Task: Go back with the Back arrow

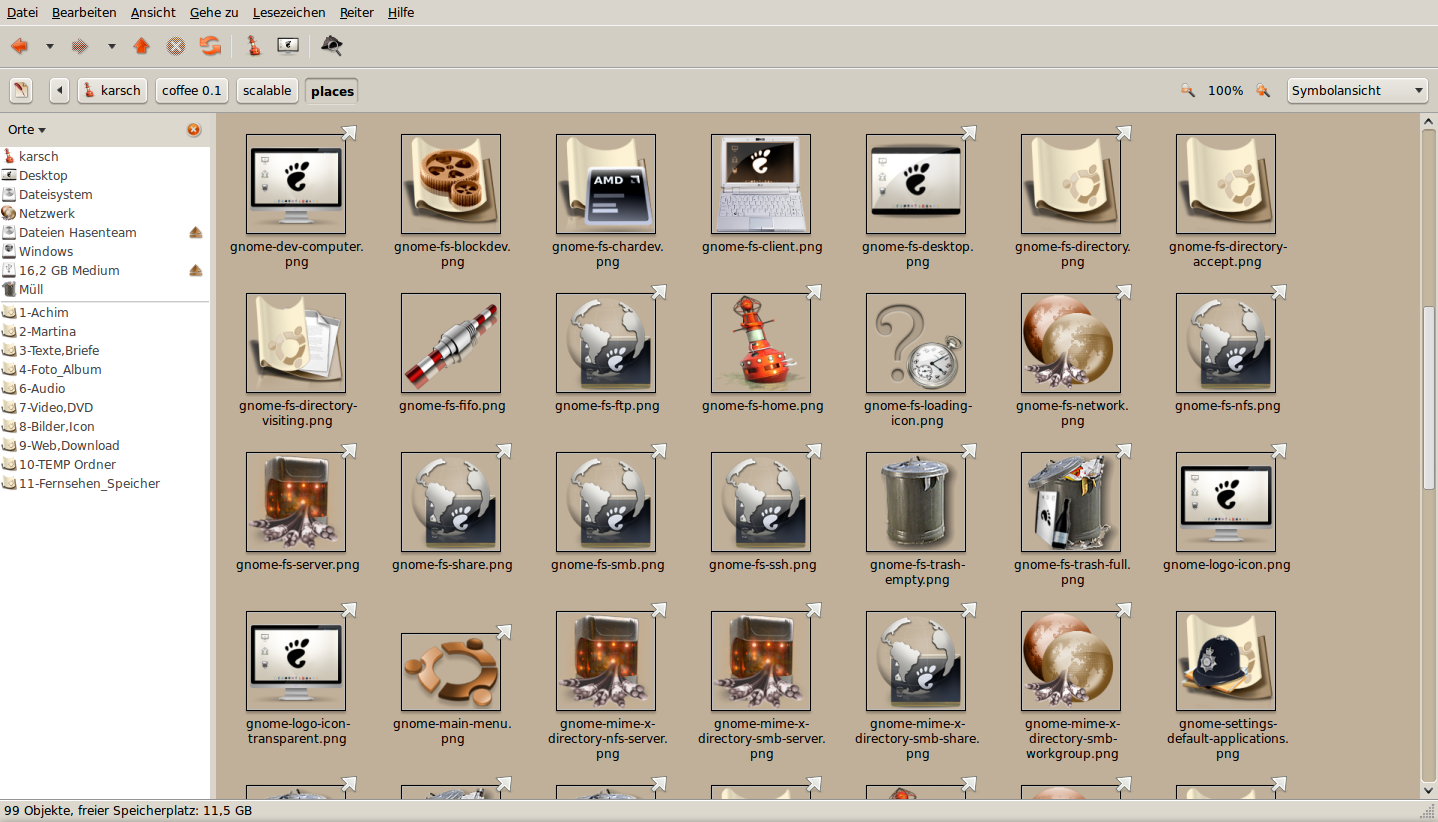Action: (20, 46)
